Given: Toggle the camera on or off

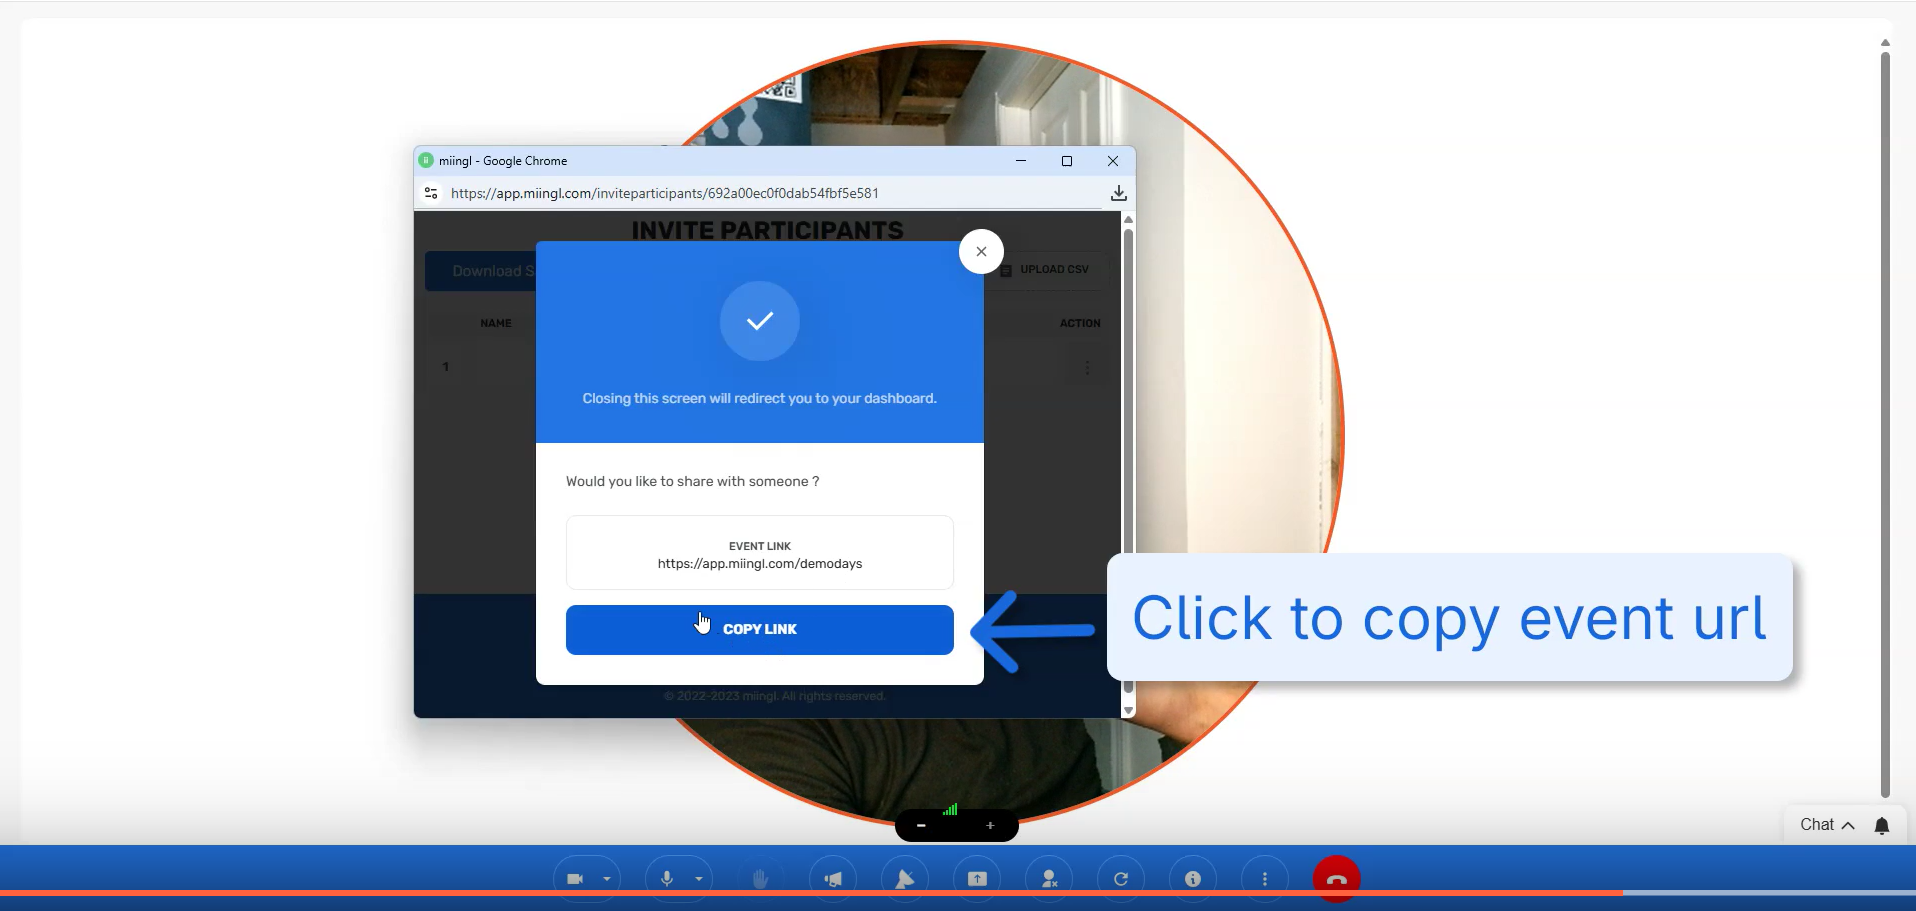Looking at the screenshot, I should (575, 879).
